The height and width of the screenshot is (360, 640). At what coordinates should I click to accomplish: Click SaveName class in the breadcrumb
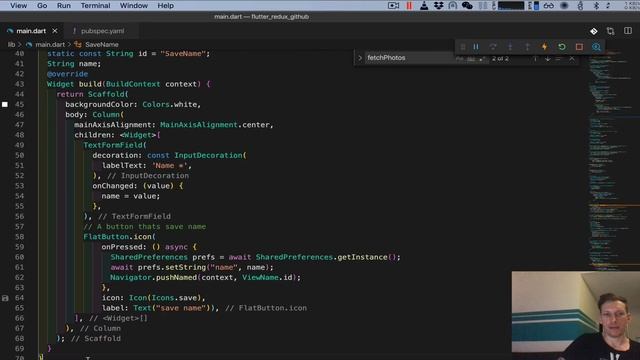pyautogui.click(x=102, y=44)
